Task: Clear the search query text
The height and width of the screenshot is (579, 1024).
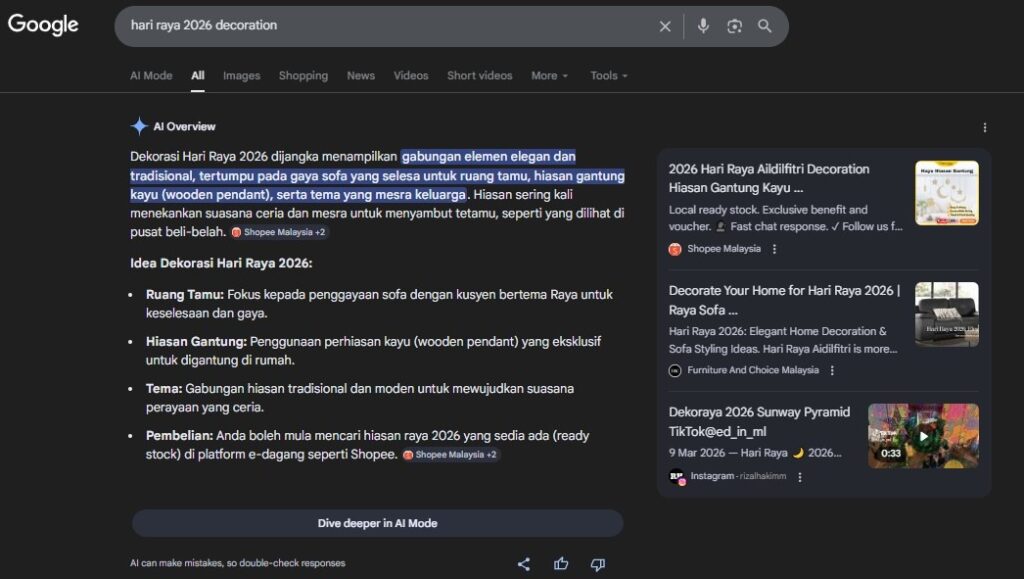Action: coord(665,26)
